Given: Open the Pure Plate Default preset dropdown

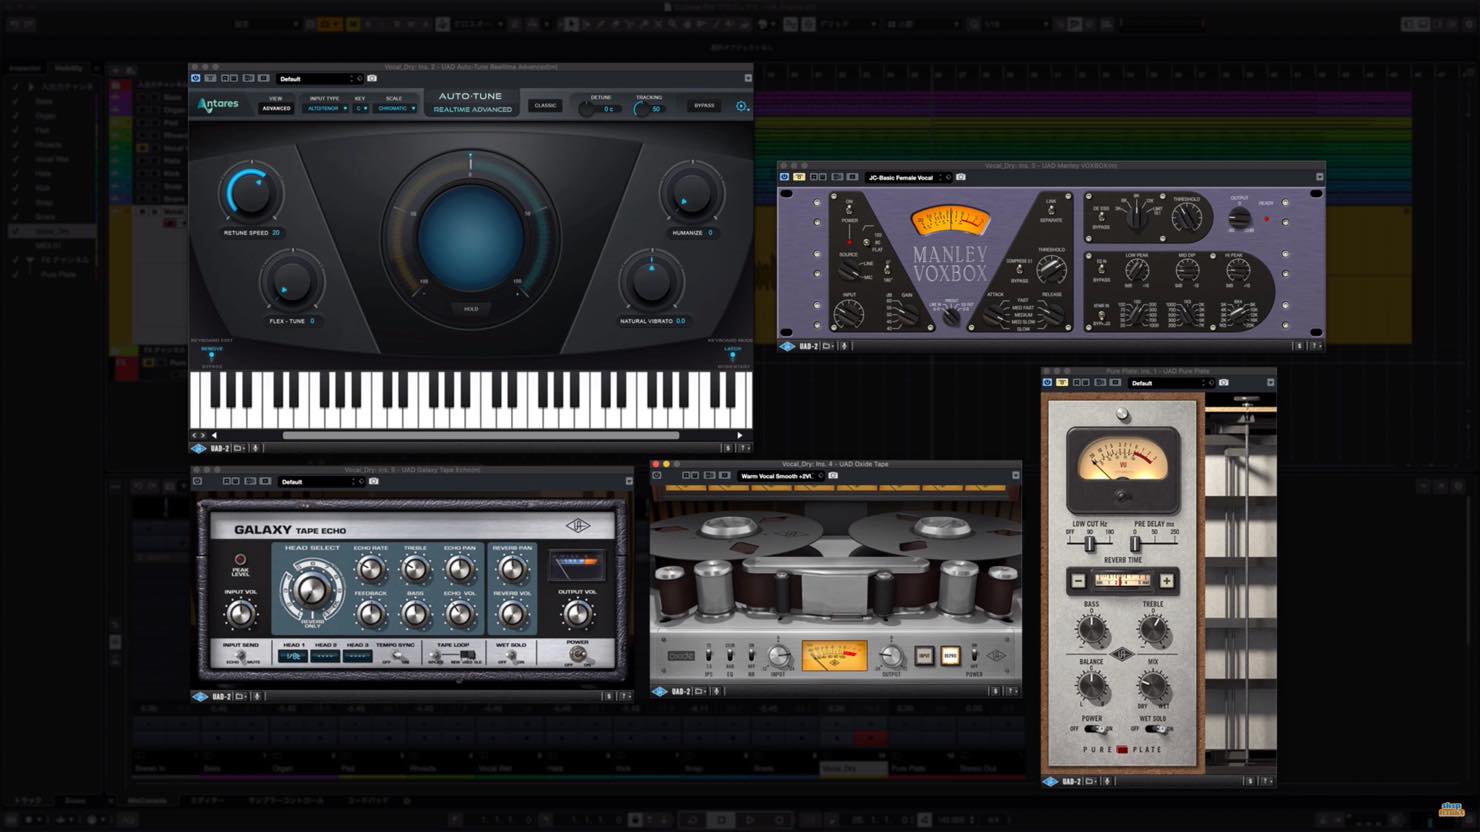Looking at the screenshot, I should pyautogui.click(x=1172, y=383).
